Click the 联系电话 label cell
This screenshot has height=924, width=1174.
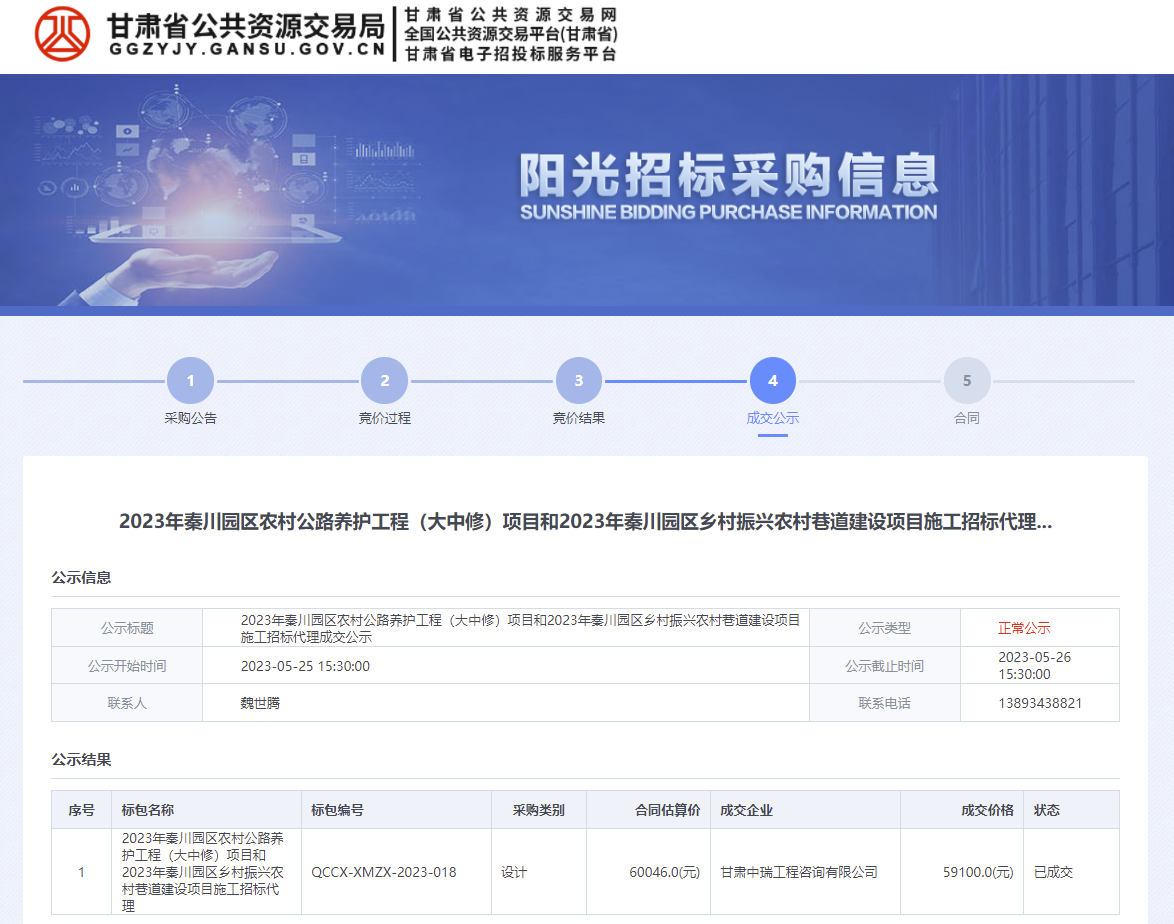click(x=884, y=703)
